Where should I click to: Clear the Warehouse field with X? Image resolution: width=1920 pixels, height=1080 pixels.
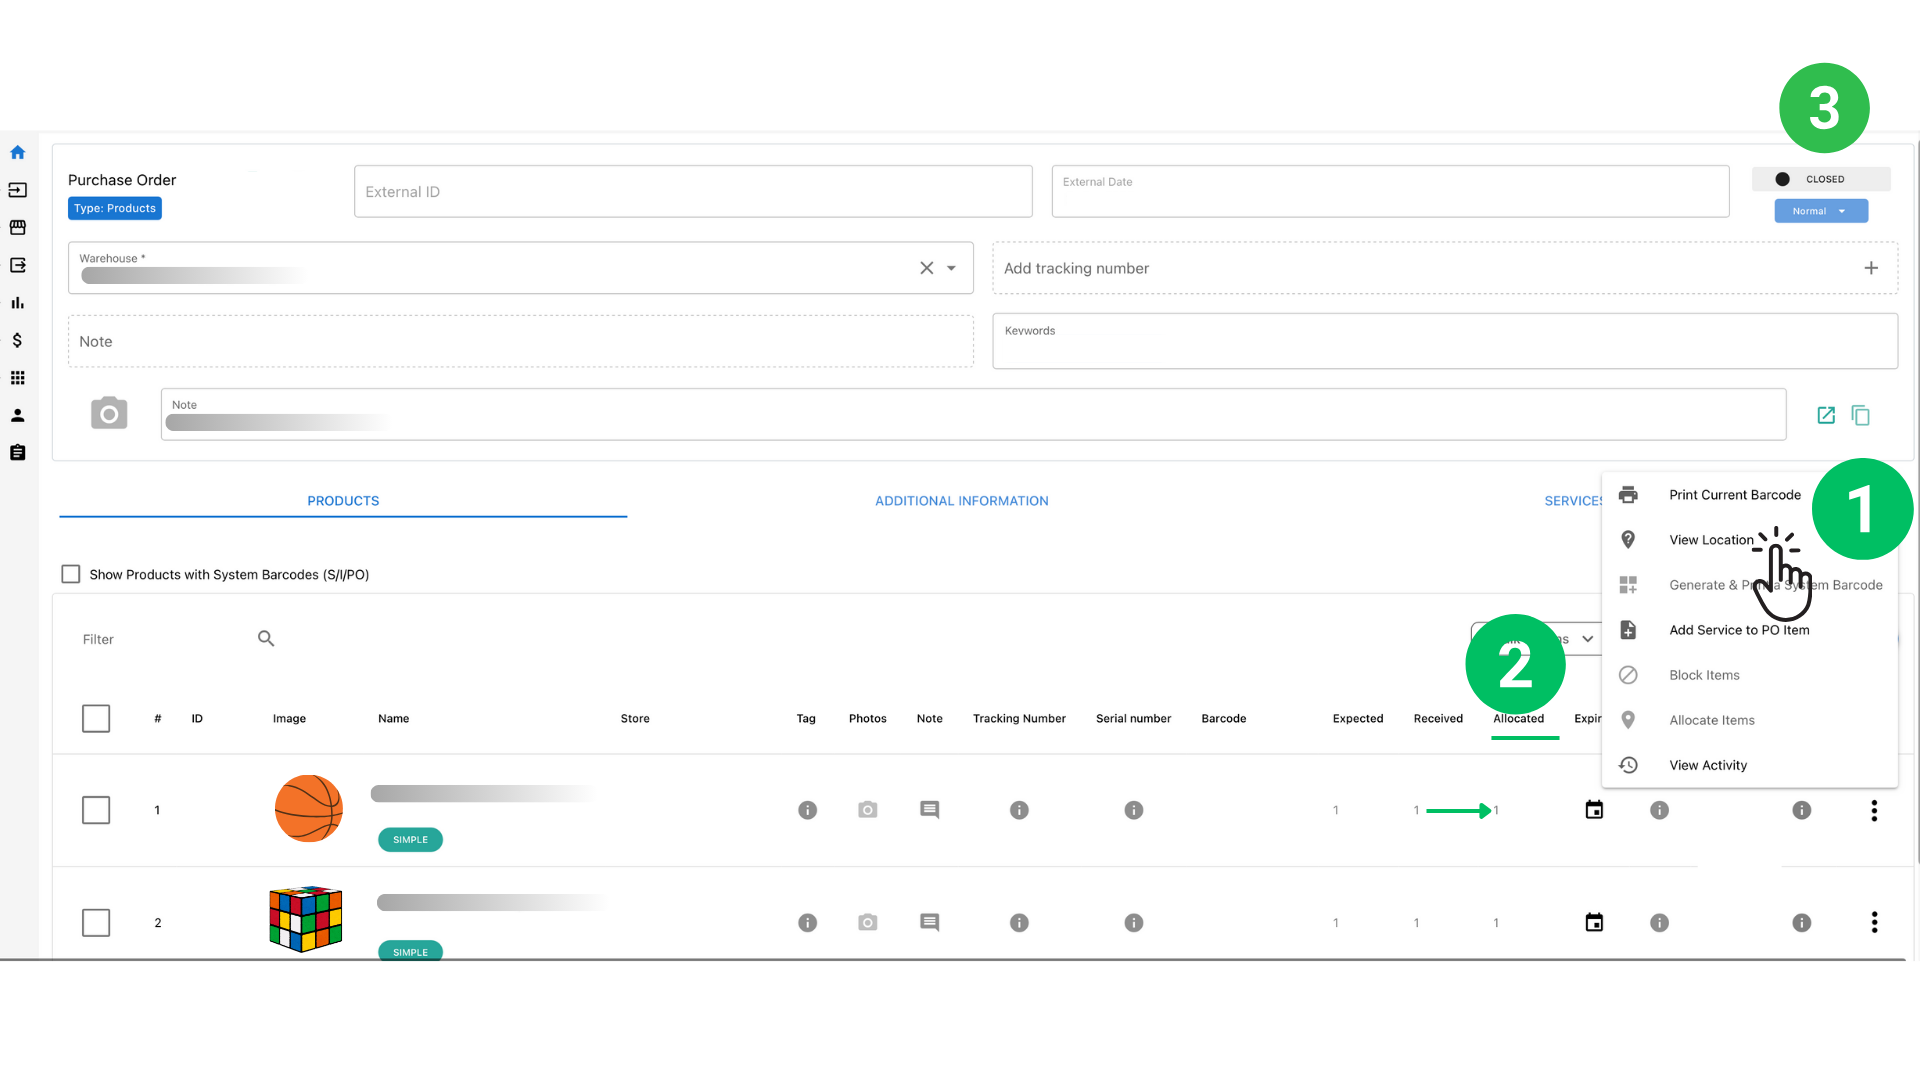coord(926,268)
